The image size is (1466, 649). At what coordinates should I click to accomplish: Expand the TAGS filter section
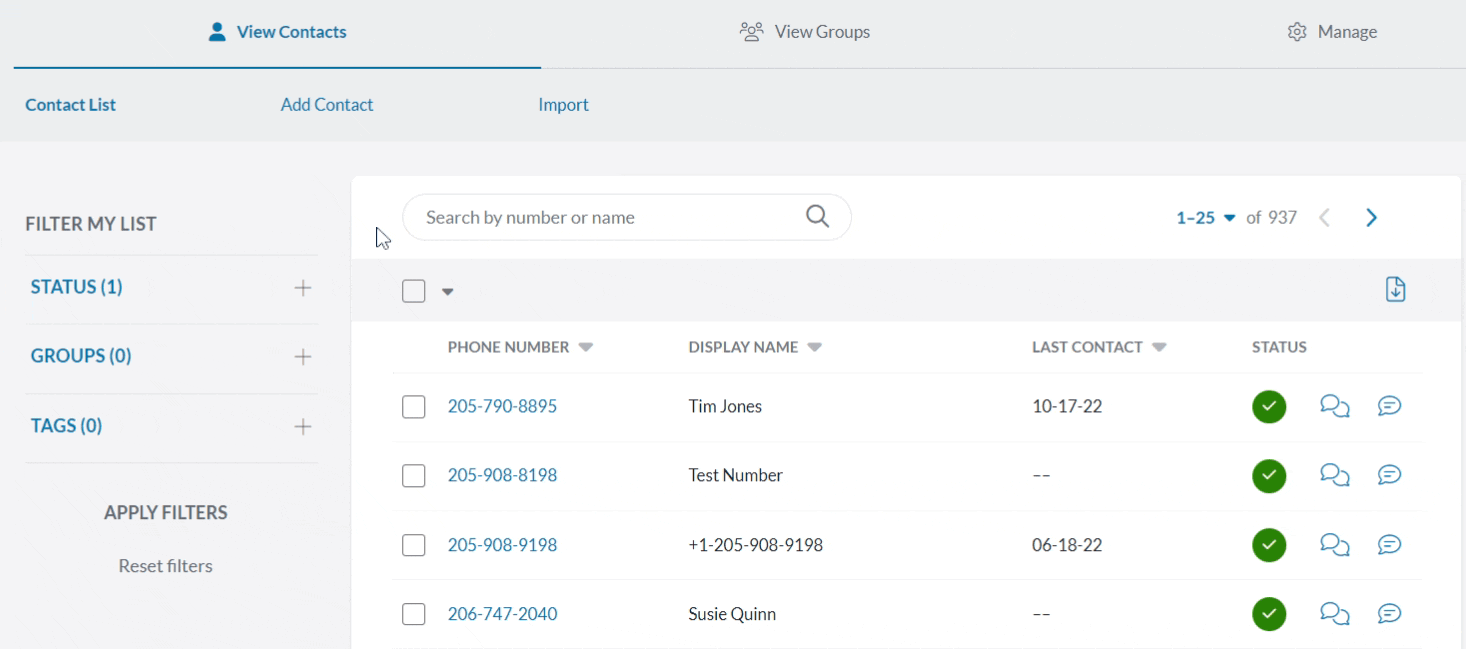[x=301, y=425]
